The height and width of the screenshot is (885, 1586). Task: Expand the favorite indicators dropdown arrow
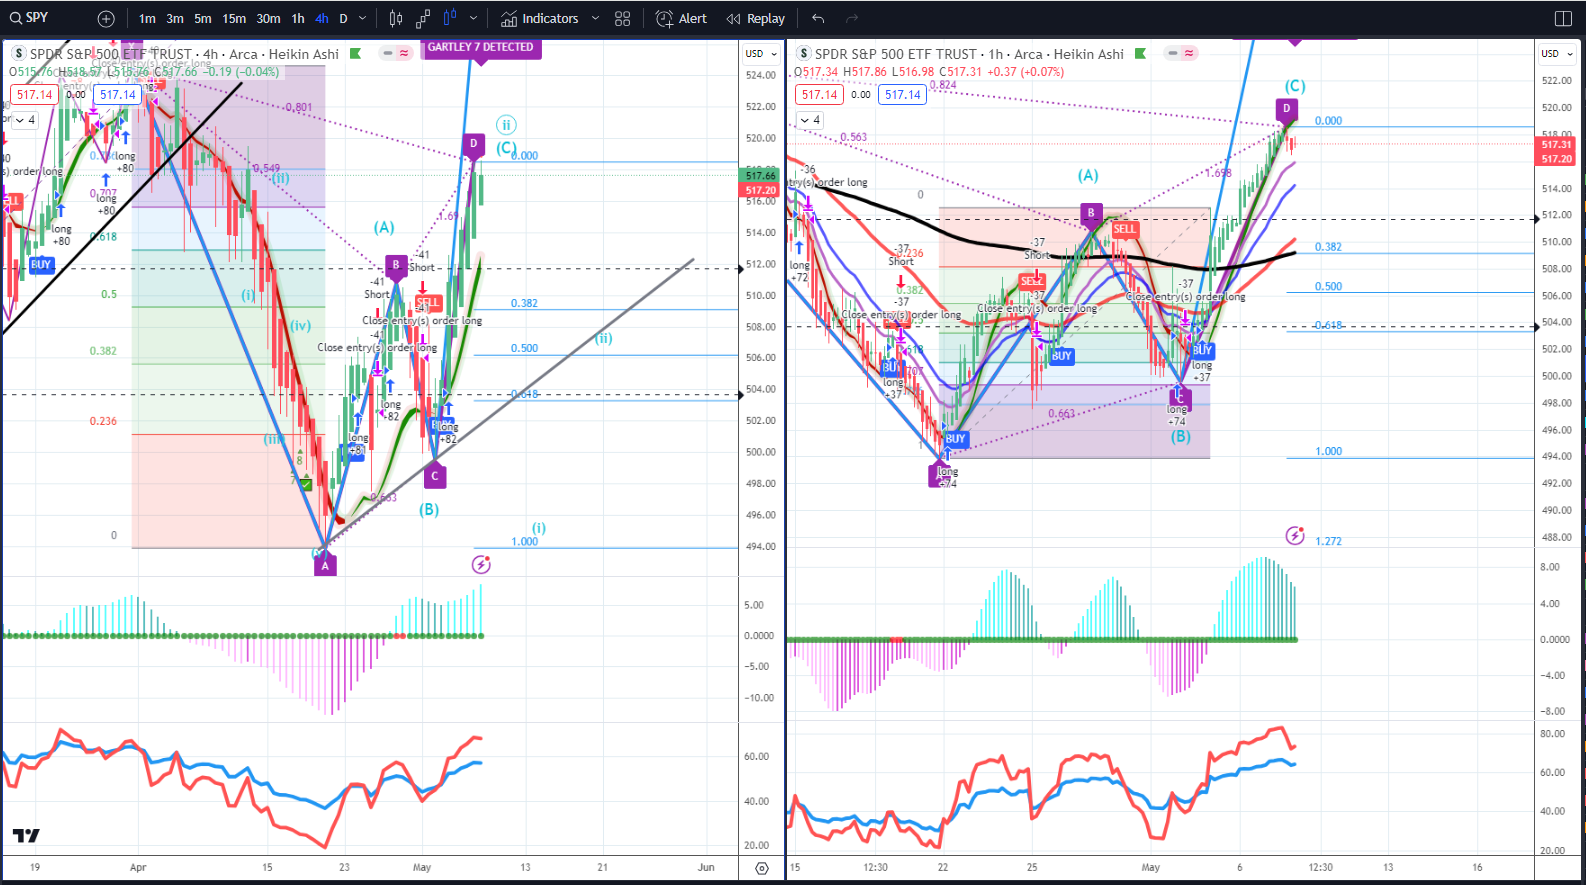[595, 18]
